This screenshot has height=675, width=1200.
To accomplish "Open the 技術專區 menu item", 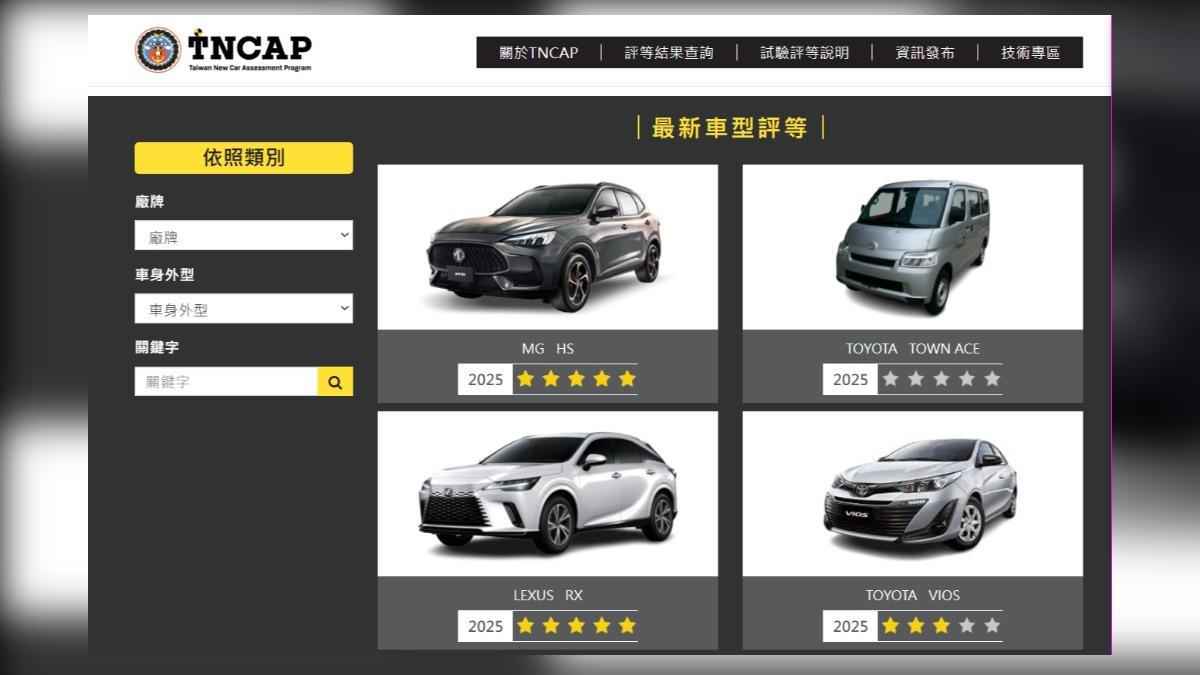I will pyautogui.click(x=1030, y=53).
